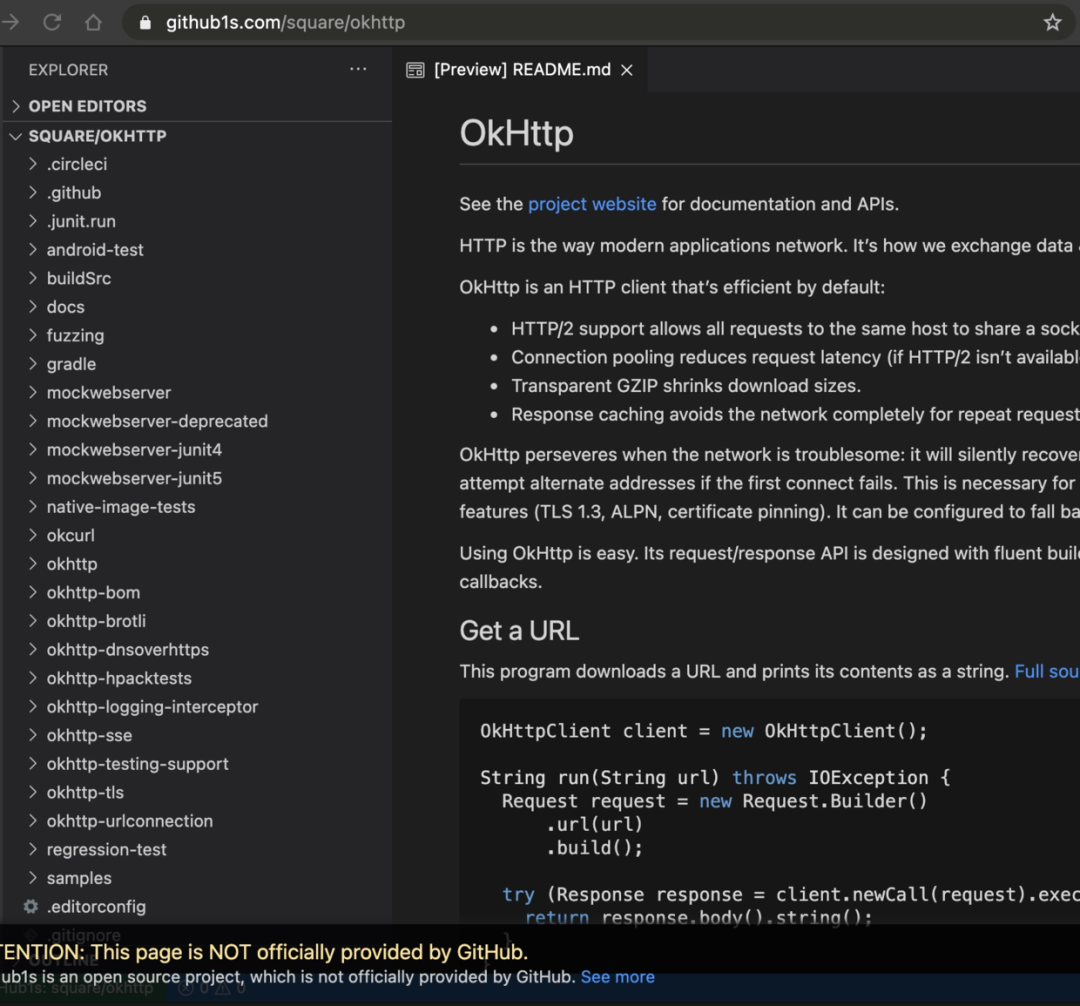This screenshot has height=1006, width=1080.
Task: Open the okhttp-urlconnection folder
Action: pyautogui.click(x=196, y=821)
